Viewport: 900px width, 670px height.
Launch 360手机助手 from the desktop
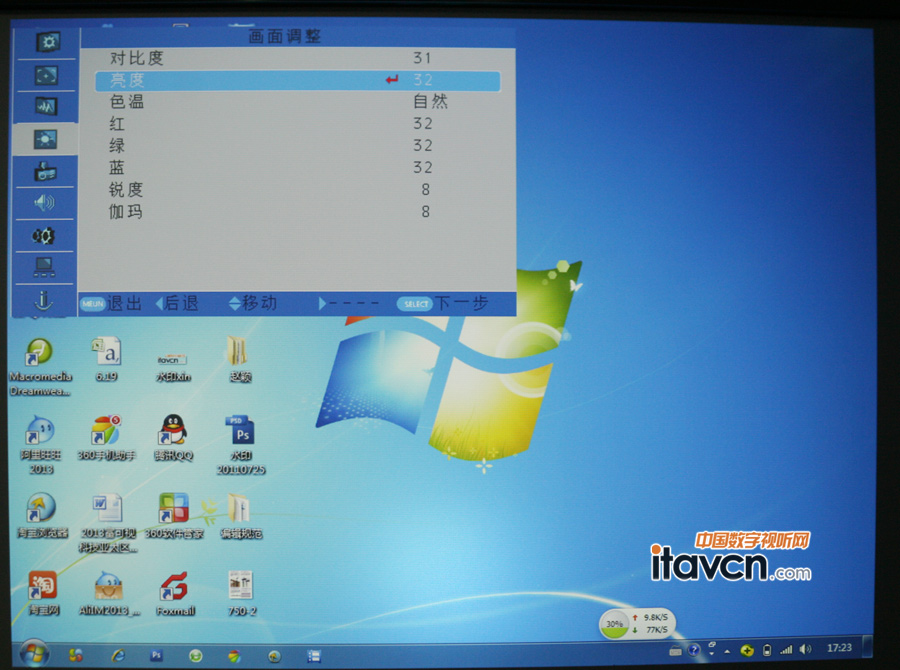pos(107,438)
